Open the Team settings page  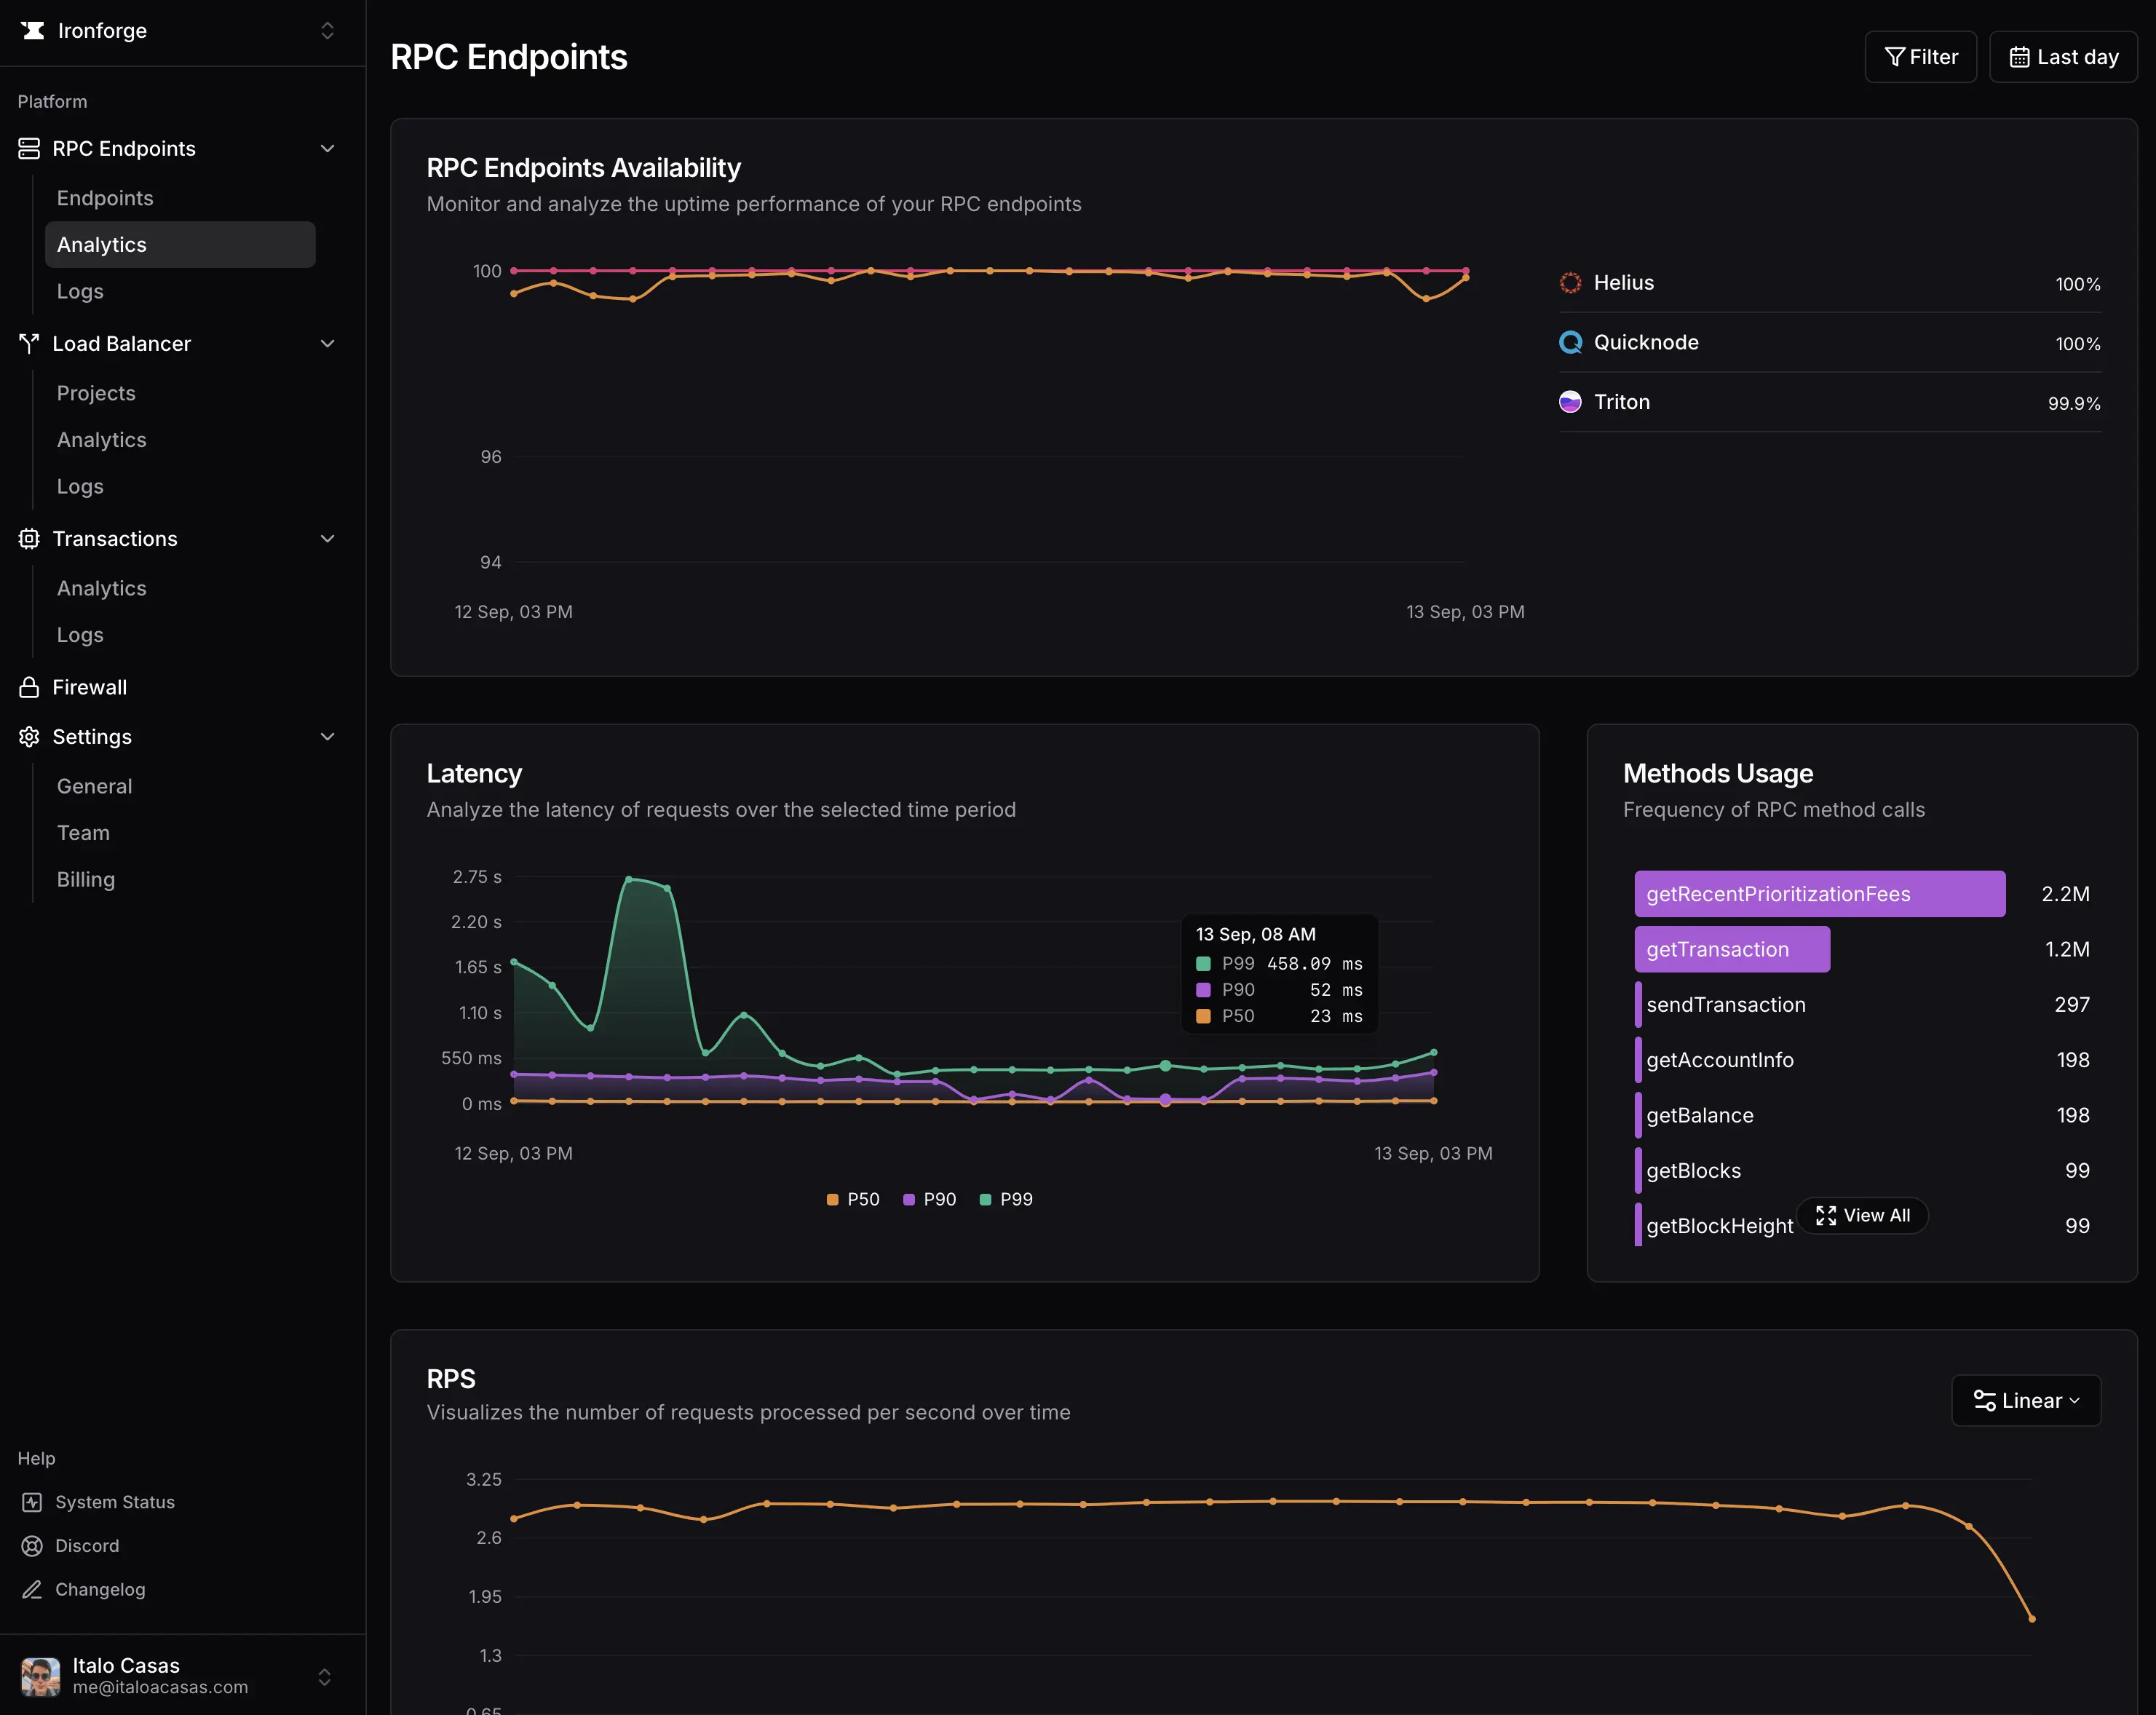(x=83, y=832)
